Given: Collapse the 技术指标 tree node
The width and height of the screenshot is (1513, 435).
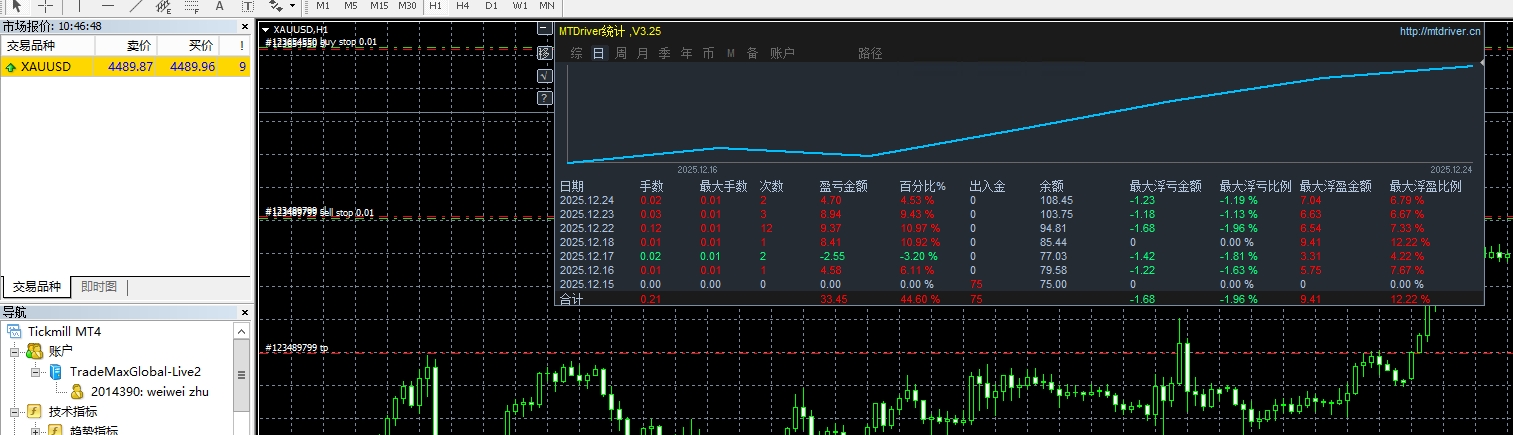Looking at the screenshot, I should pyautogui.click(x=15, y=411).
